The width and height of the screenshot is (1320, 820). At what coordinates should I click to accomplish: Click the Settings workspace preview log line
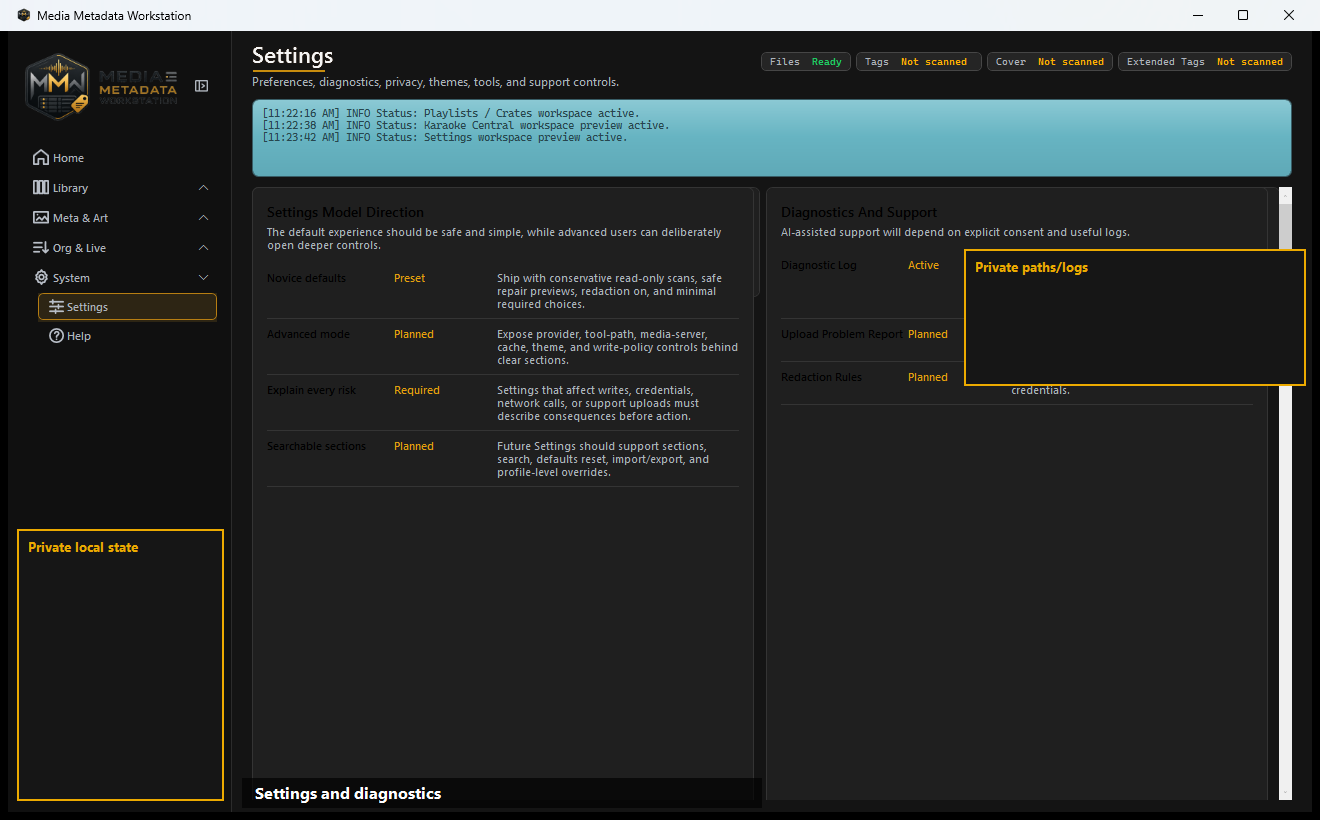tap(445, 138)
